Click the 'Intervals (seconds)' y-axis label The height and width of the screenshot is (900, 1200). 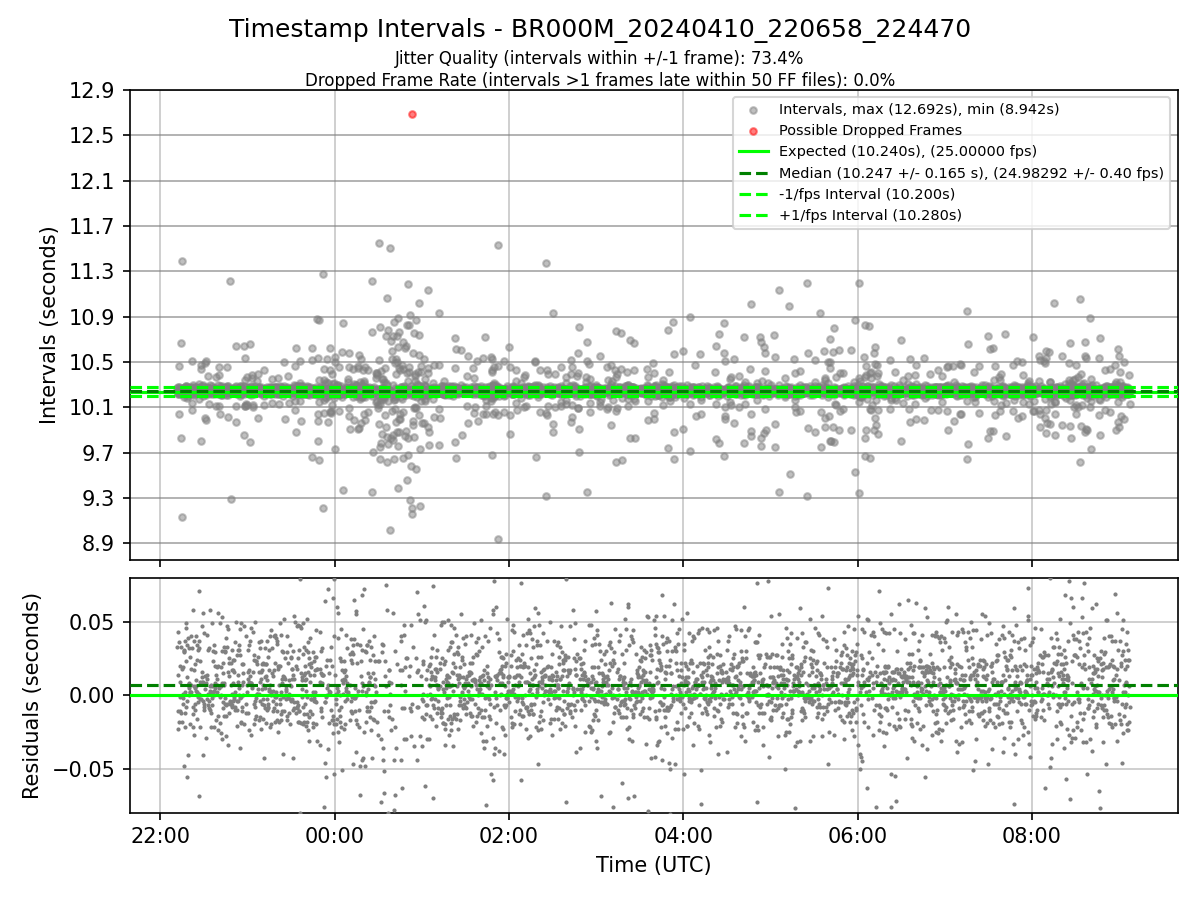click(49, 325)
